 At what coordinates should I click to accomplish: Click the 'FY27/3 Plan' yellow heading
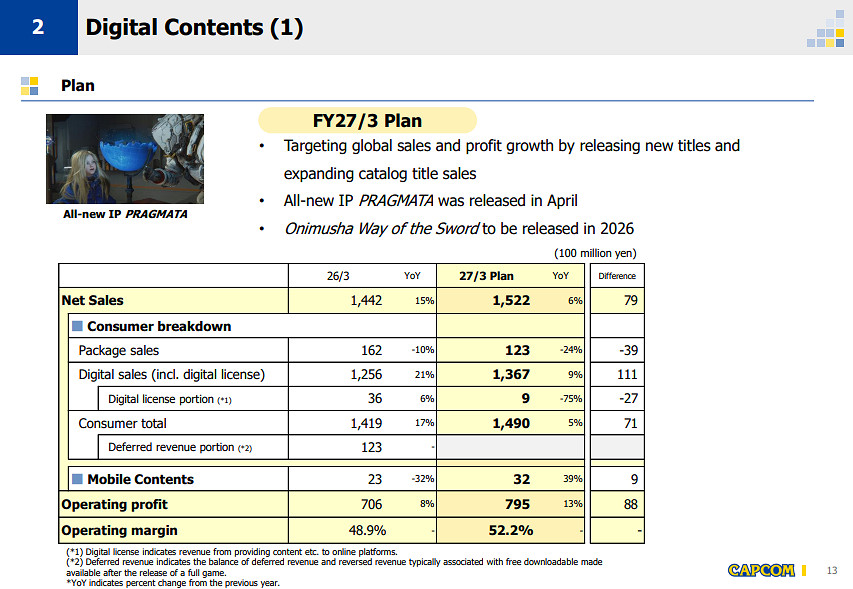[367, 120]
